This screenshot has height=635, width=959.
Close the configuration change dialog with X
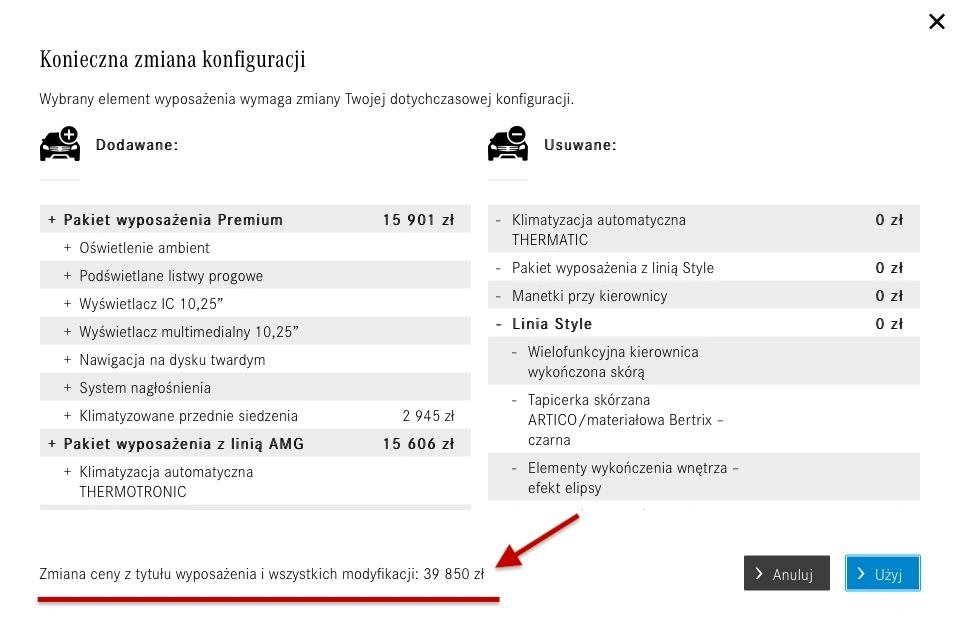pyautogui.click(x=936, y=22)
